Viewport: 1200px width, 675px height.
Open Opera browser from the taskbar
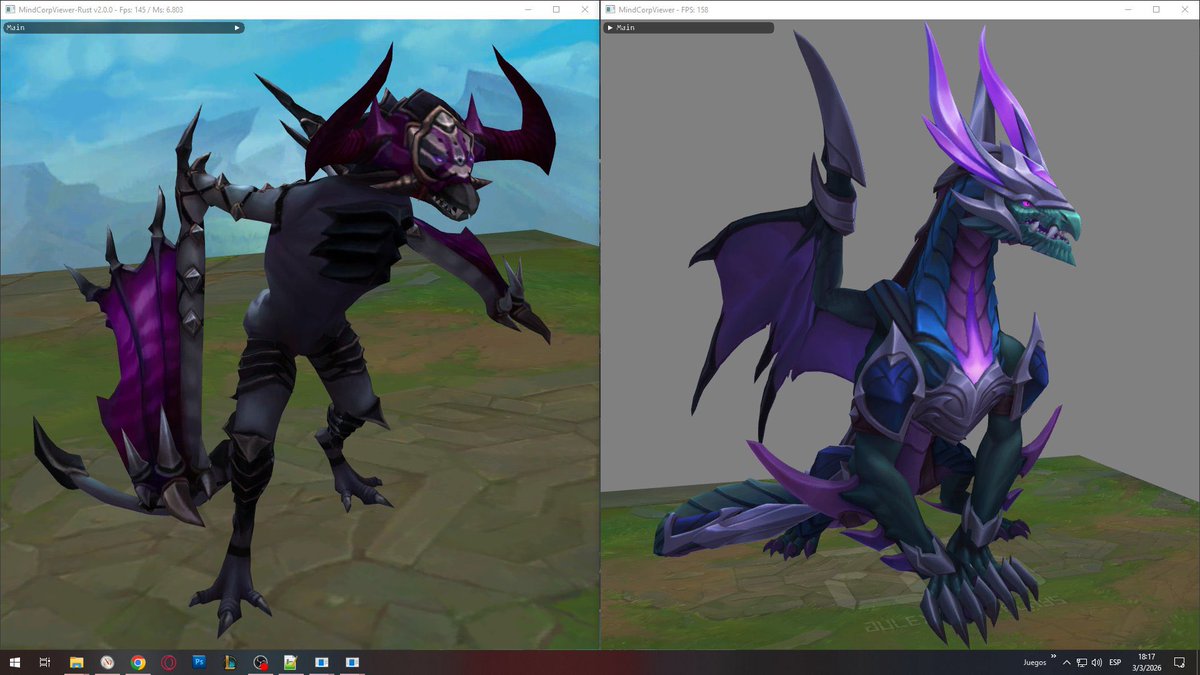pos(169,662)
